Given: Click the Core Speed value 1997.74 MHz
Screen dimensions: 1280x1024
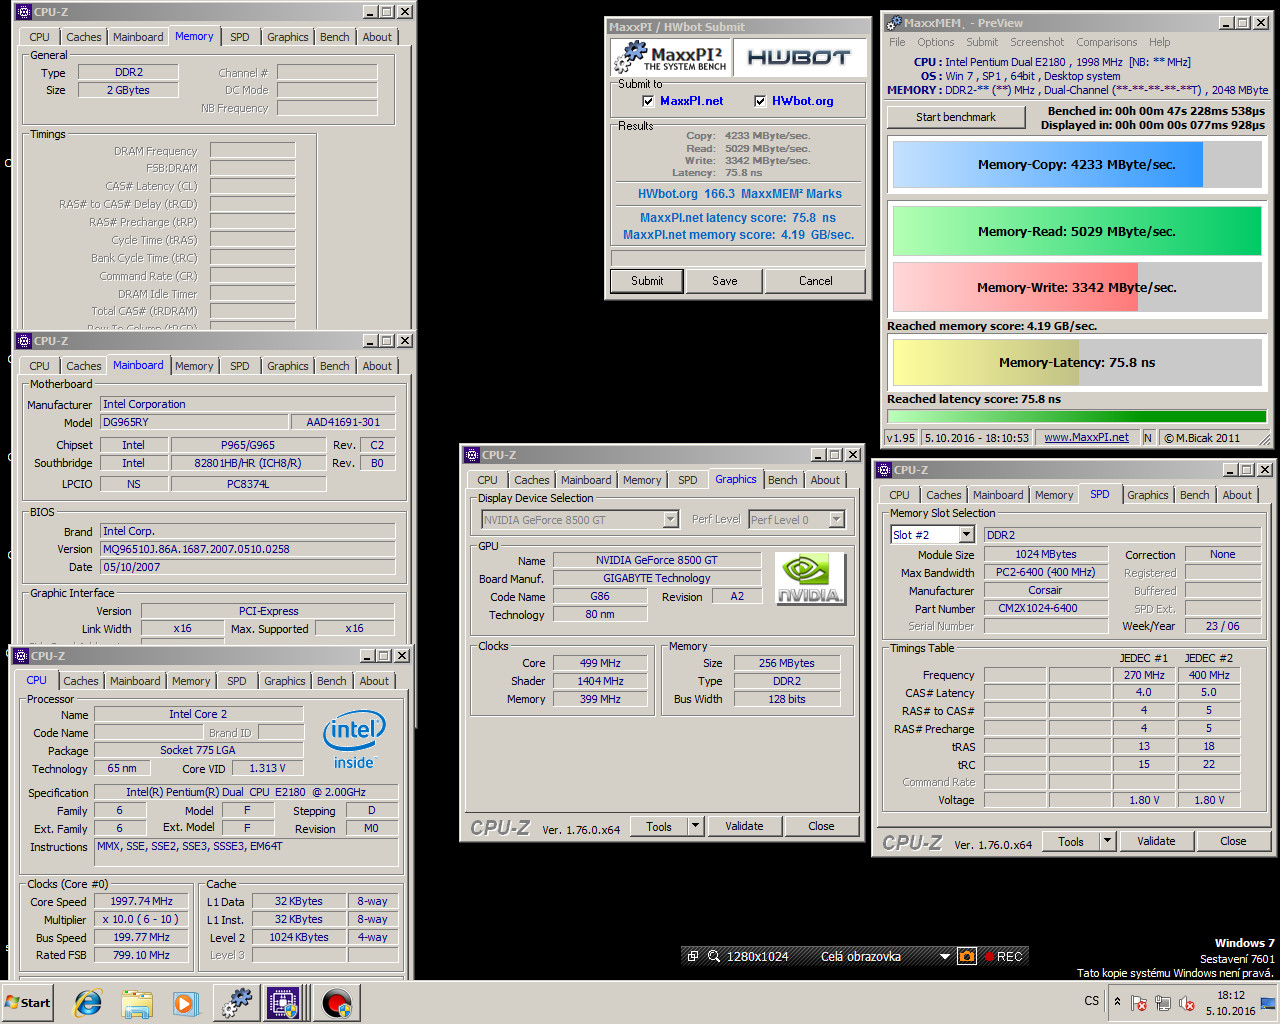Looking at the screenshot, I should click(x=141, y=901).
